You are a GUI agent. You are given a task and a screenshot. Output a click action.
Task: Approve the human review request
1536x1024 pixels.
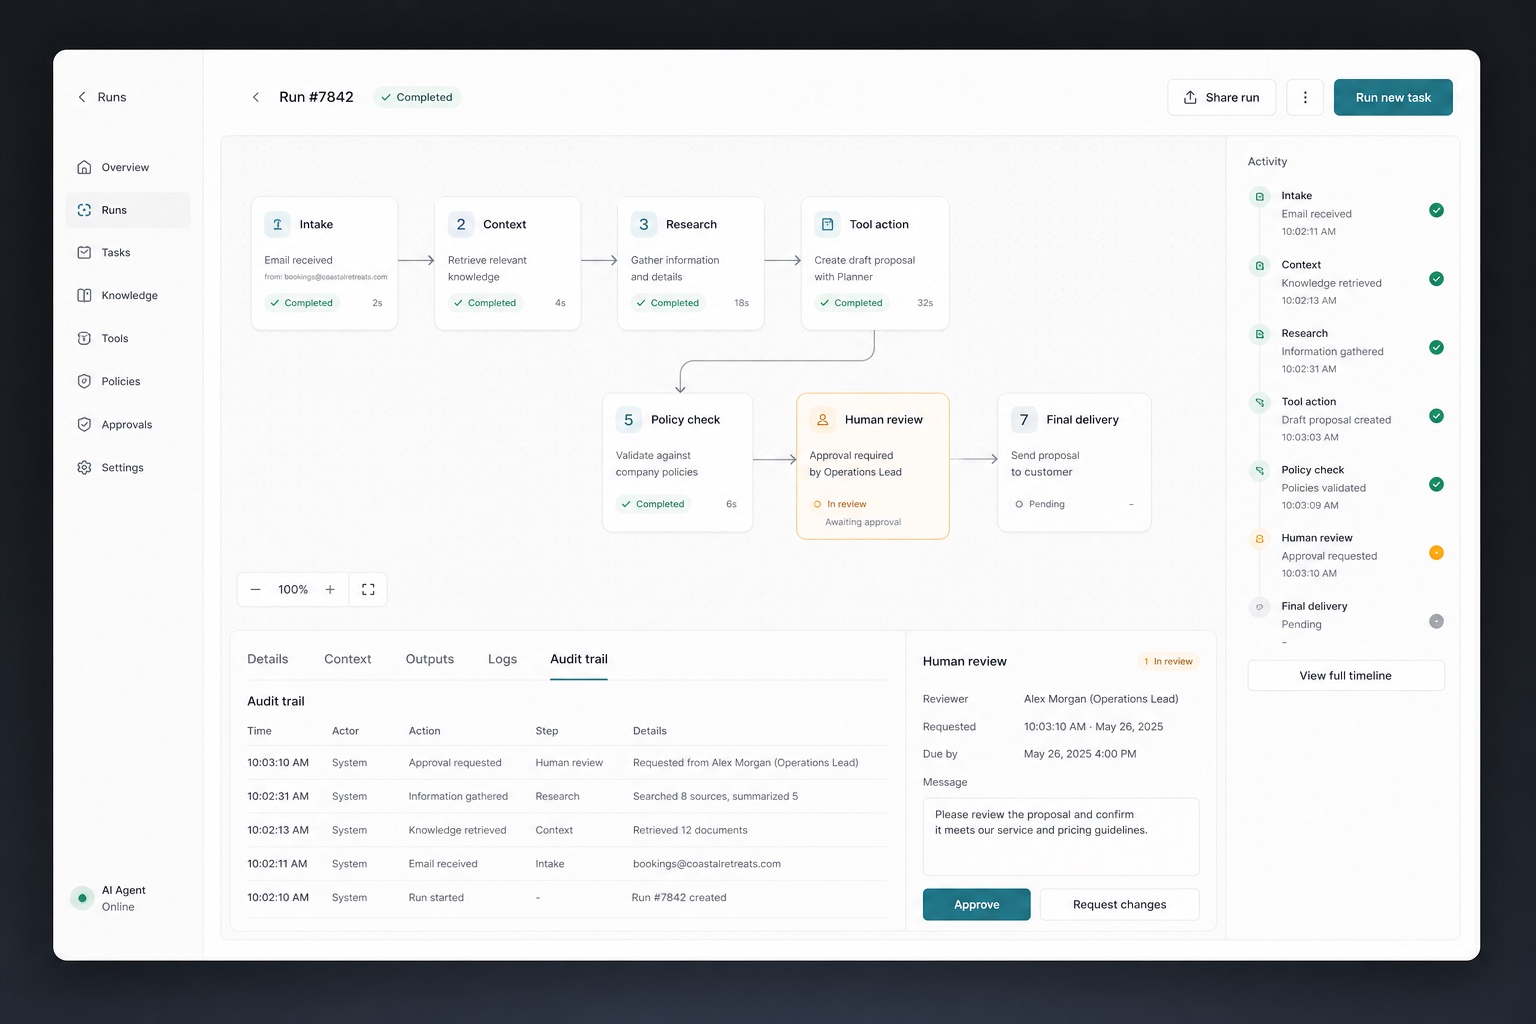click(976, 904)
